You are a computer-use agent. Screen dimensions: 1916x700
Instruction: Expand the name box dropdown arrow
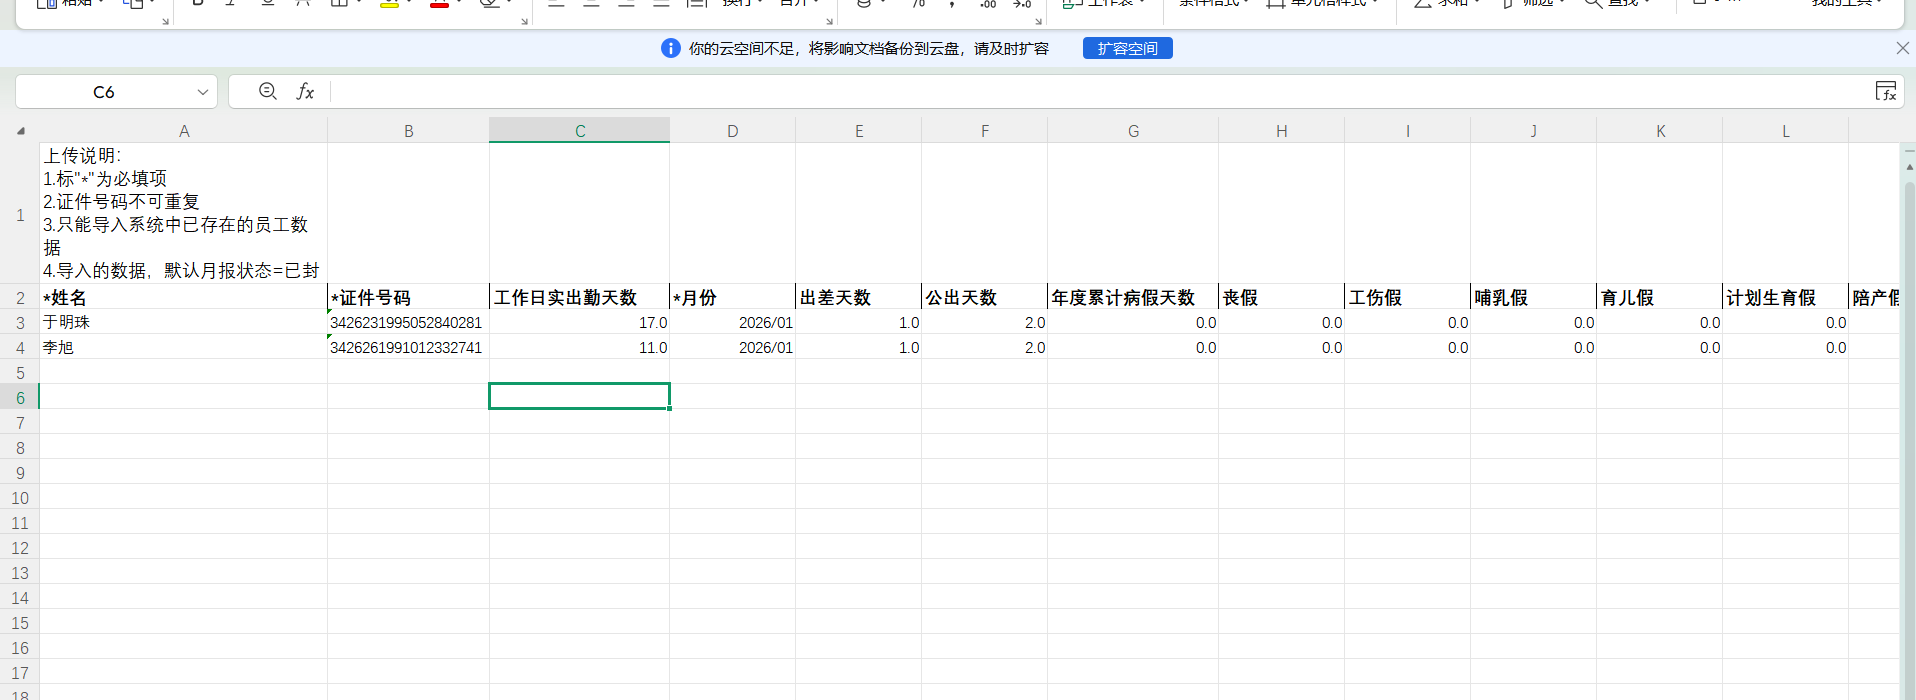click(x=203, y=92)
